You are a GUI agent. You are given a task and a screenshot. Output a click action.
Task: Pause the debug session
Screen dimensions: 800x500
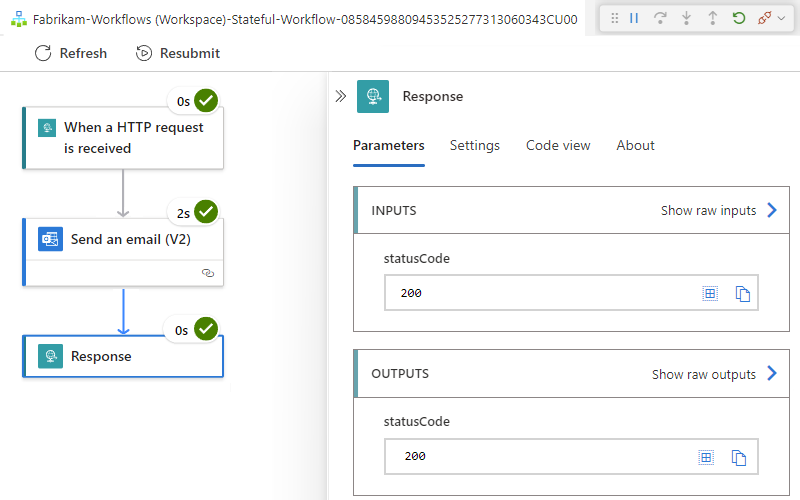click(x=634, y=18)
